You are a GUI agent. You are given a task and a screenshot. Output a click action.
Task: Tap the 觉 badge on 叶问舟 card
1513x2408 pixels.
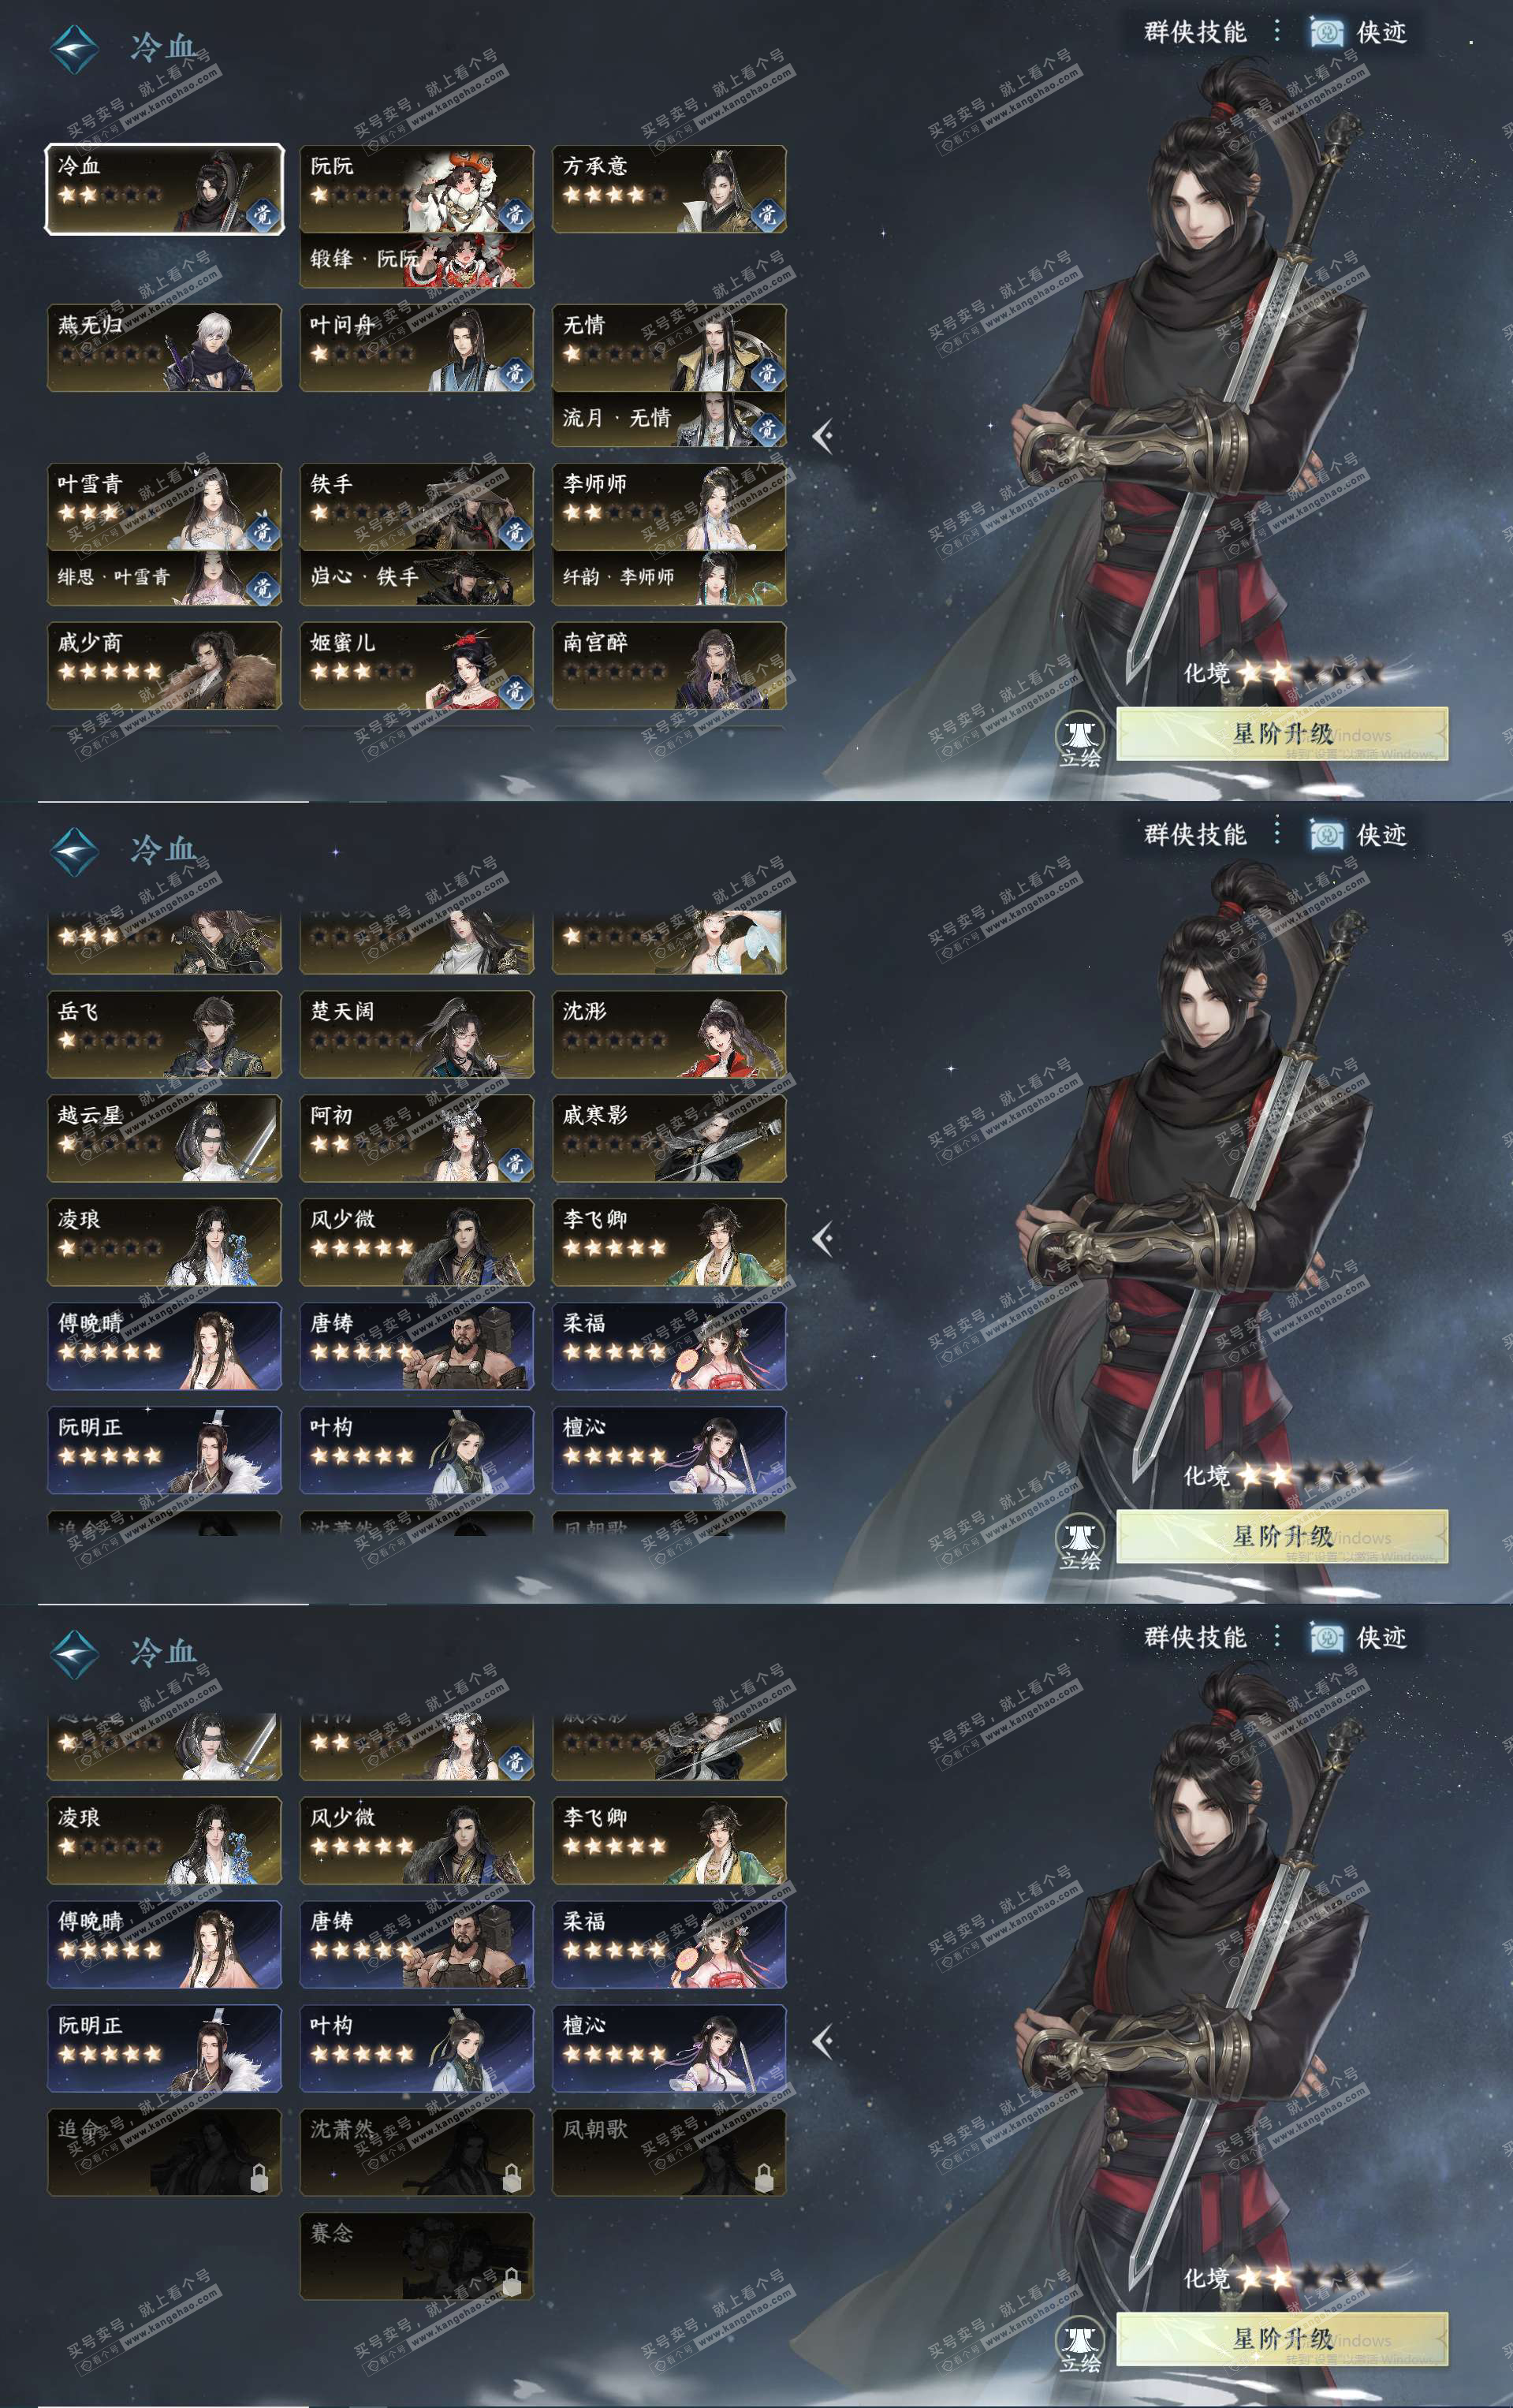(x=515, y=373)
